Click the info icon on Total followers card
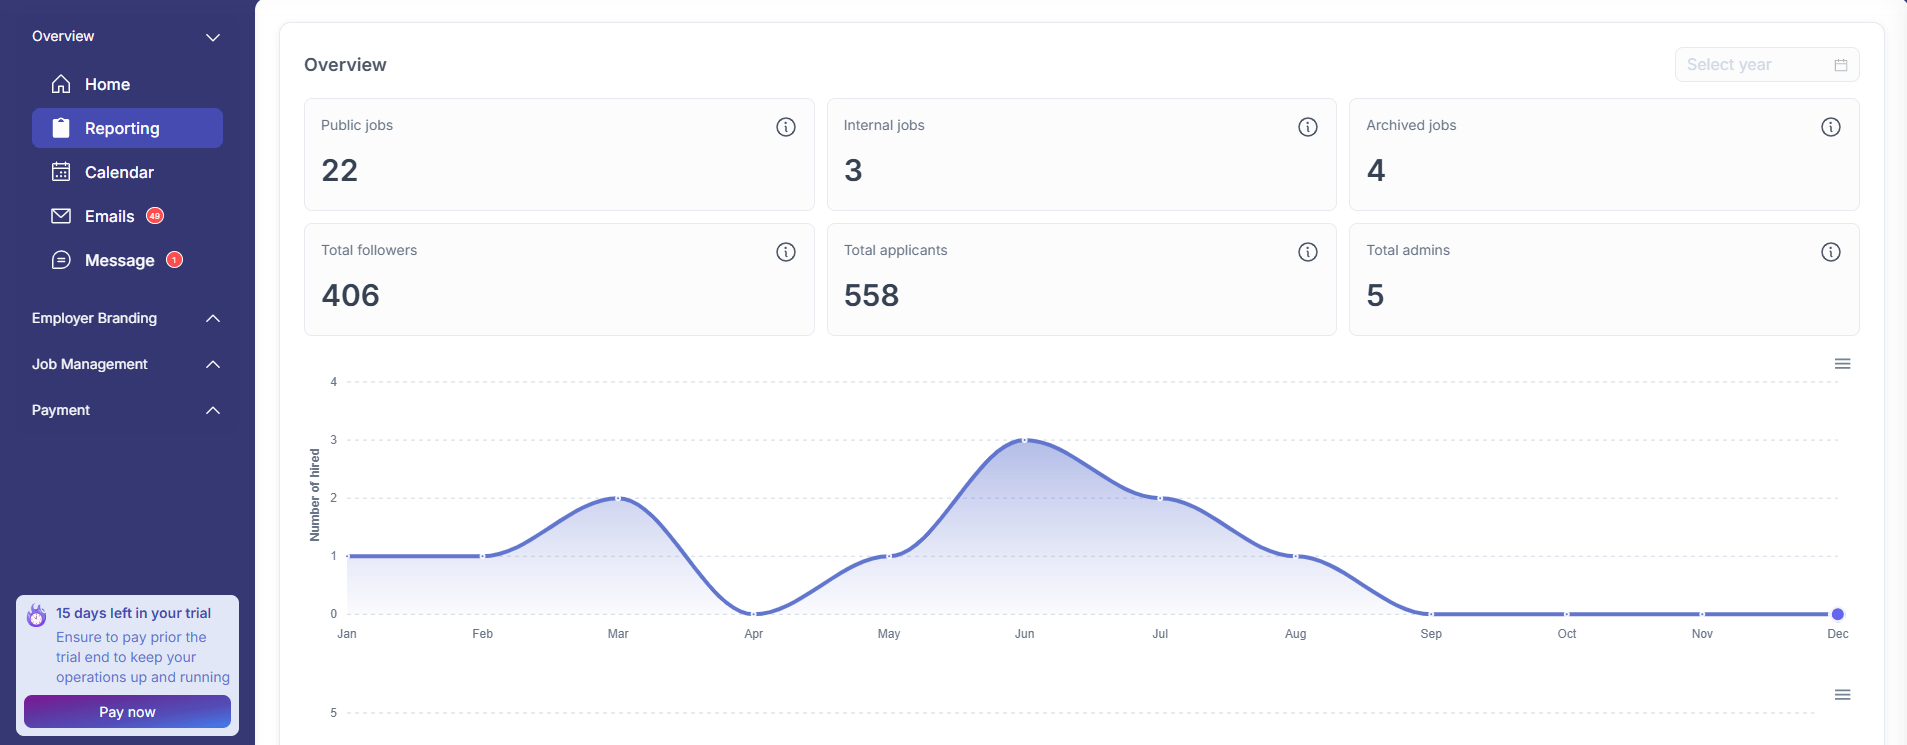This screenshot has height=745, width=1907. click(x=786, y=252)
